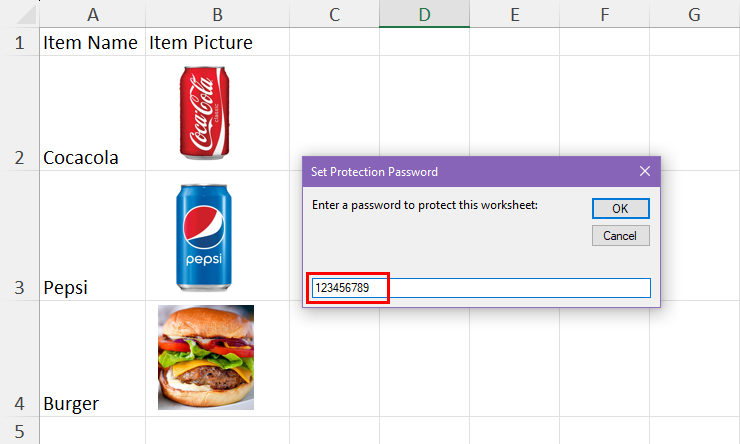Screen dimensions: 740x444
Task: Select column F header
Action: [605, 14]
